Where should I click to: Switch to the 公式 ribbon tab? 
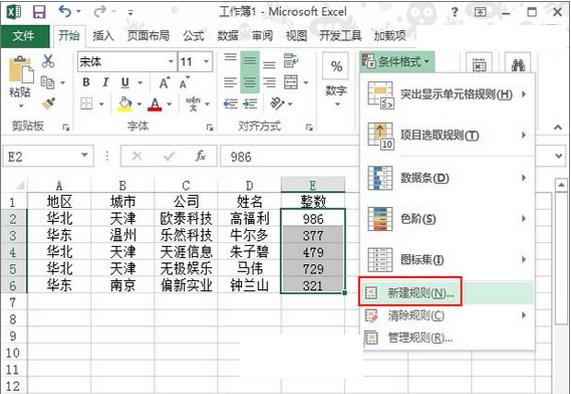click(x=193, y=36)
